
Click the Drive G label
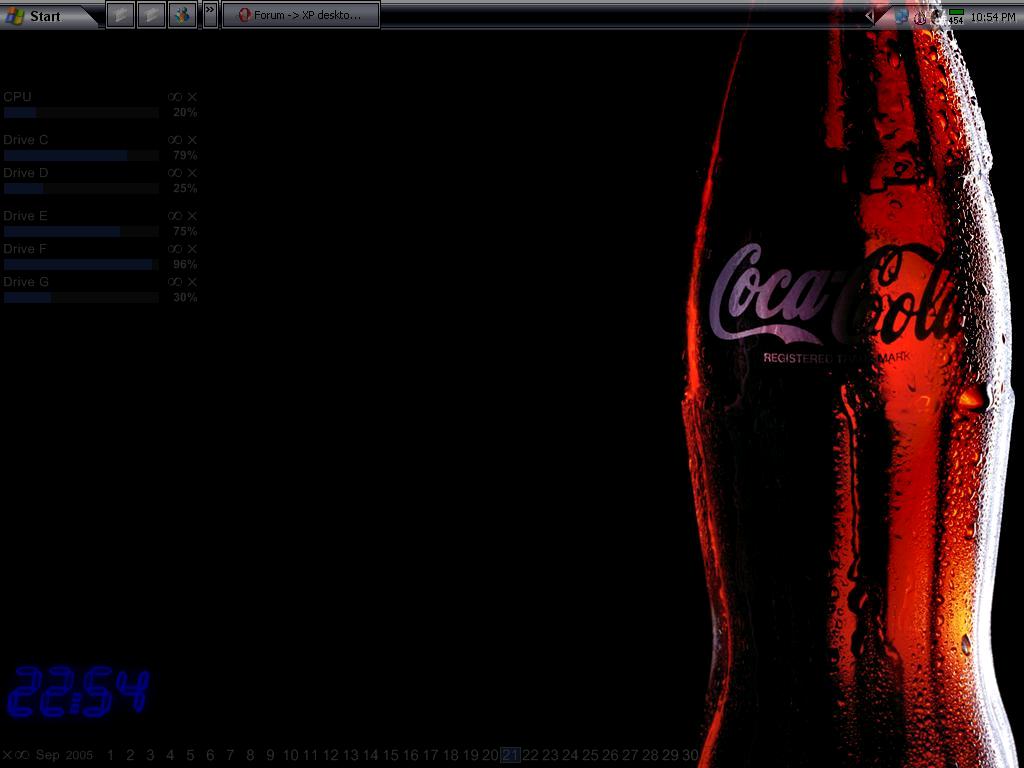coord(25,281)
